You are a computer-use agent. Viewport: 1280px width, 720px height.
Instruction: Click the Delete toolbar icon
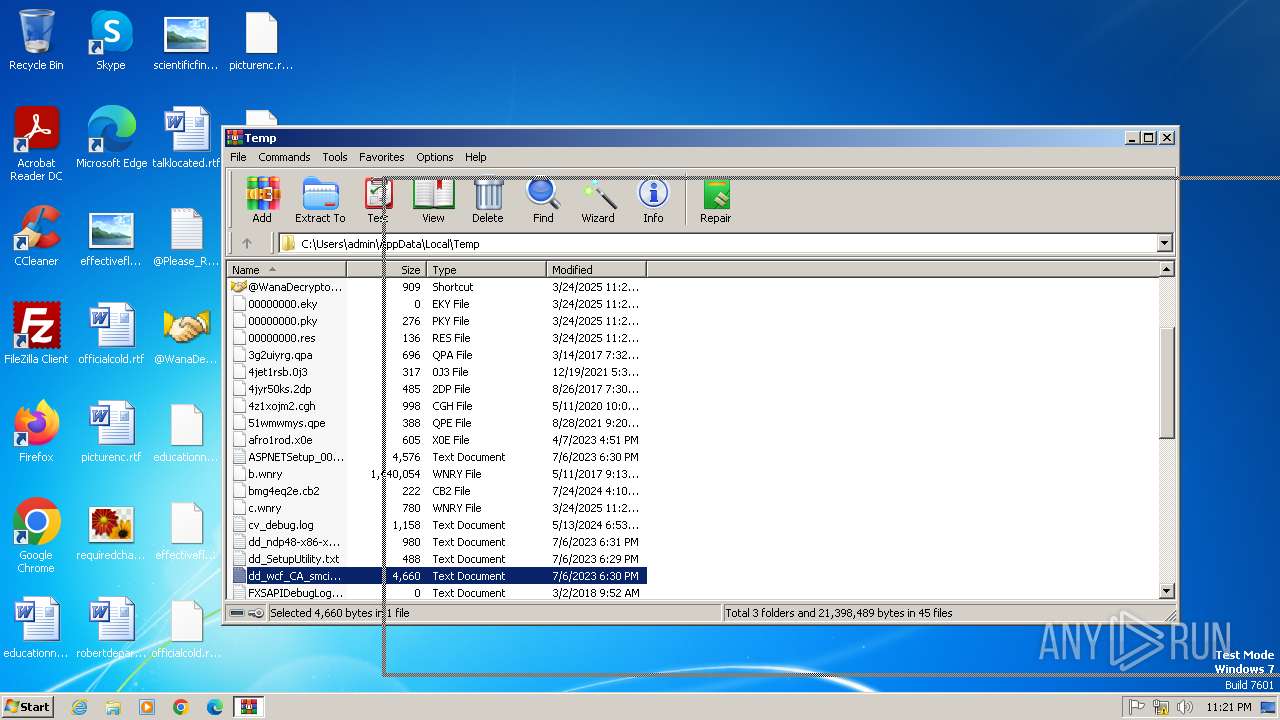coord(488,200)
